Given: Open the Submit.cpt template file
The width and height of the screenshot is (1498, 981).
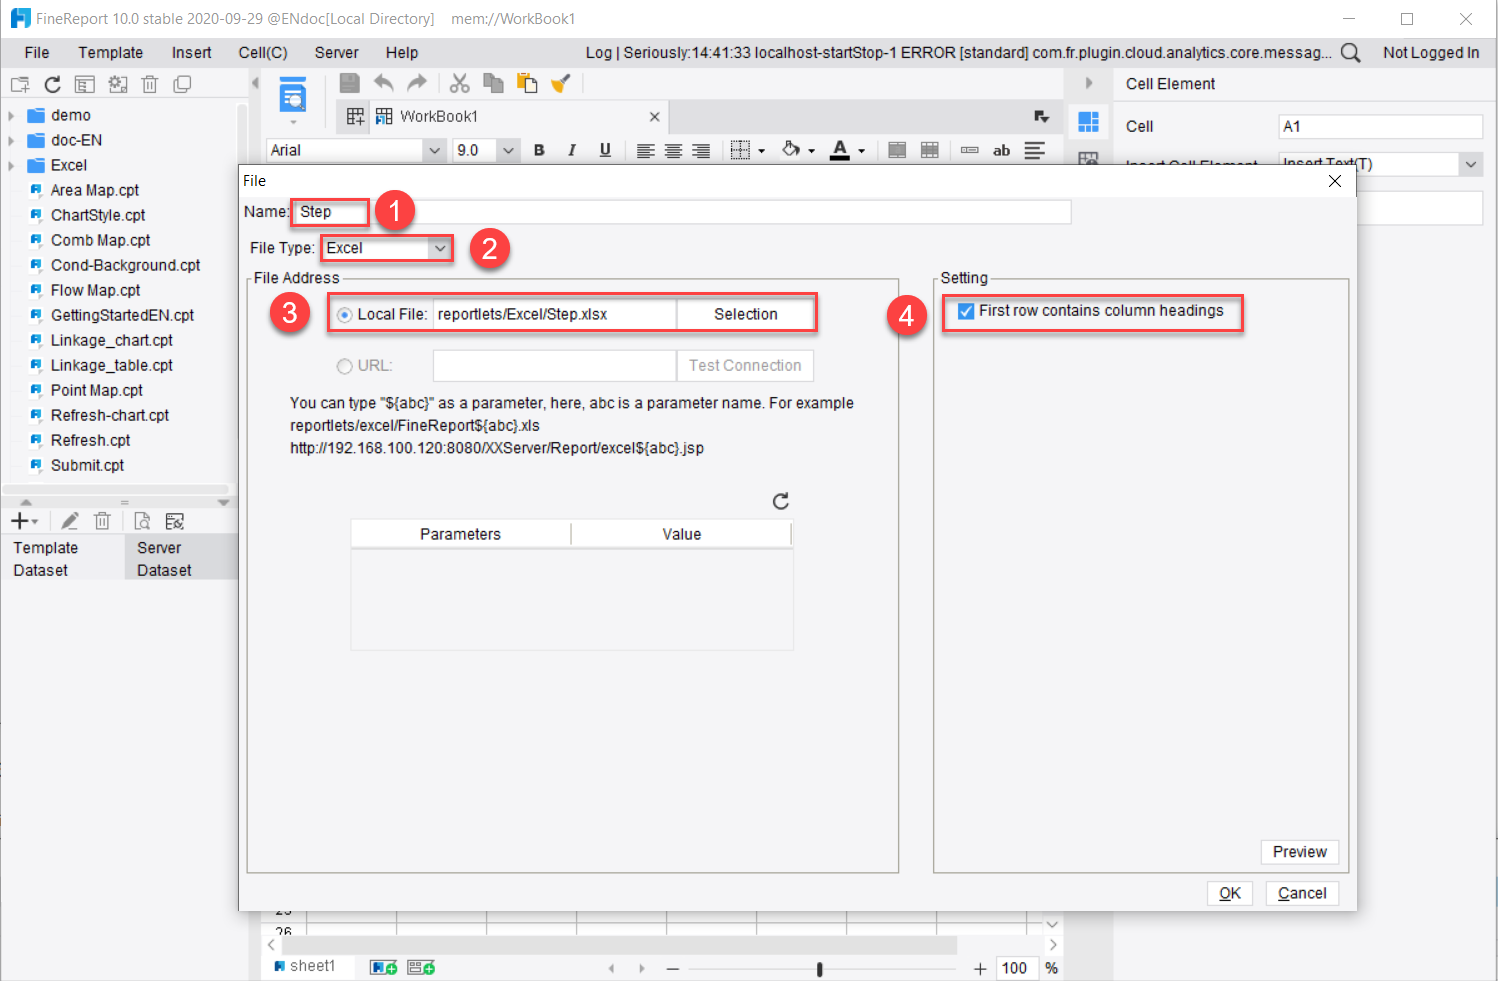Looking at the screenshot, I should [87, 466].
